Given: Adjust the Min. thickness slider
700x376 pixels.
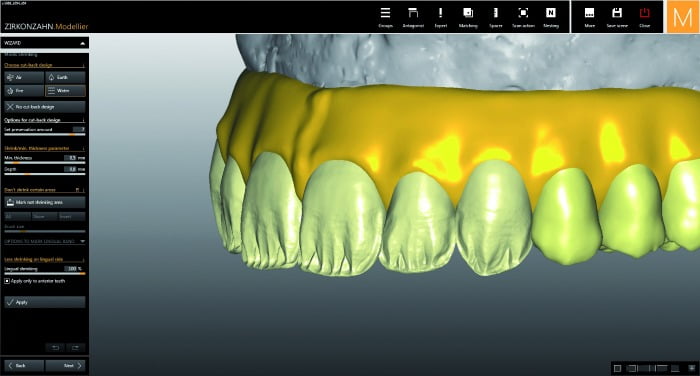Looking at the screenshot, I should tap(45, 163).
